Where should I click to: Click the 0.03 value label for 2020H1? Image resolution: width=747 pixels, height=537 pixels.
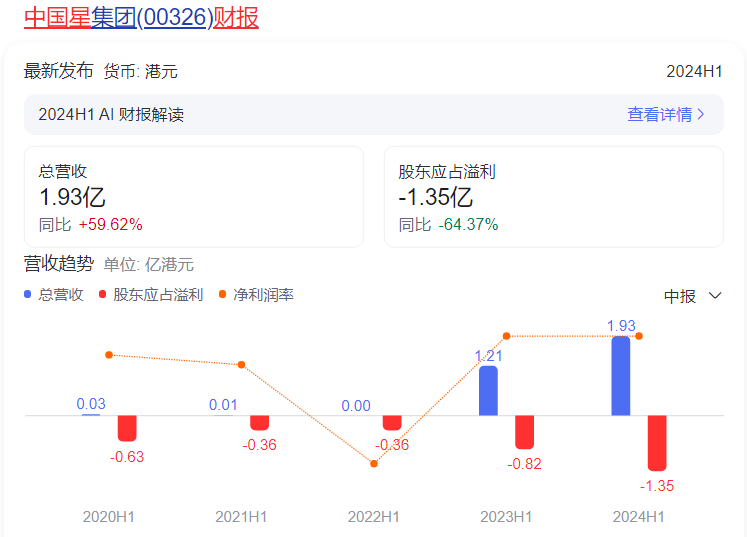(x=91, y=404)
